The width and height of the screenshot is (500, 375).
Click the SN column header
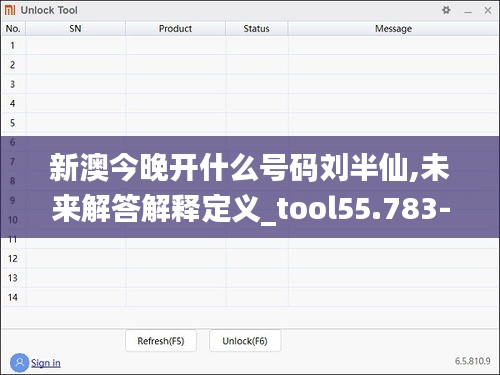pyautogui.click(x=75, y=29)
